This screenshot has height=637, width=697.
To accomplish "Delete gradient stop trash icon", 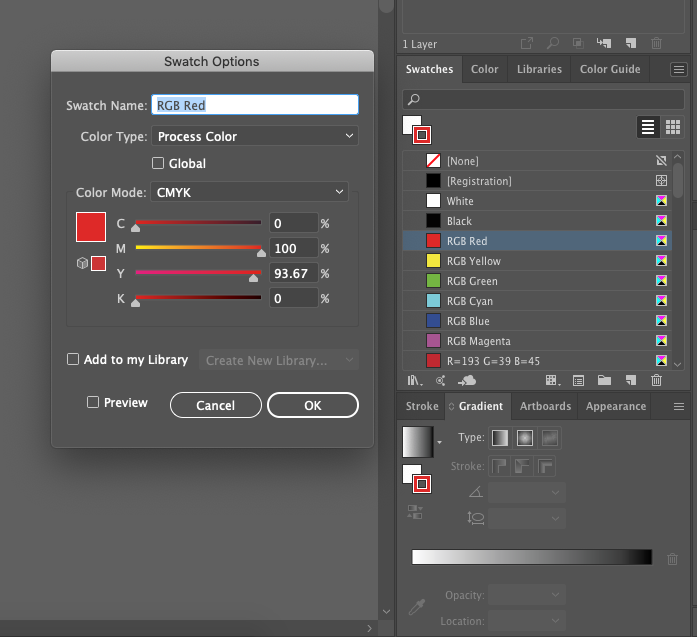I will tap(673, 559).
